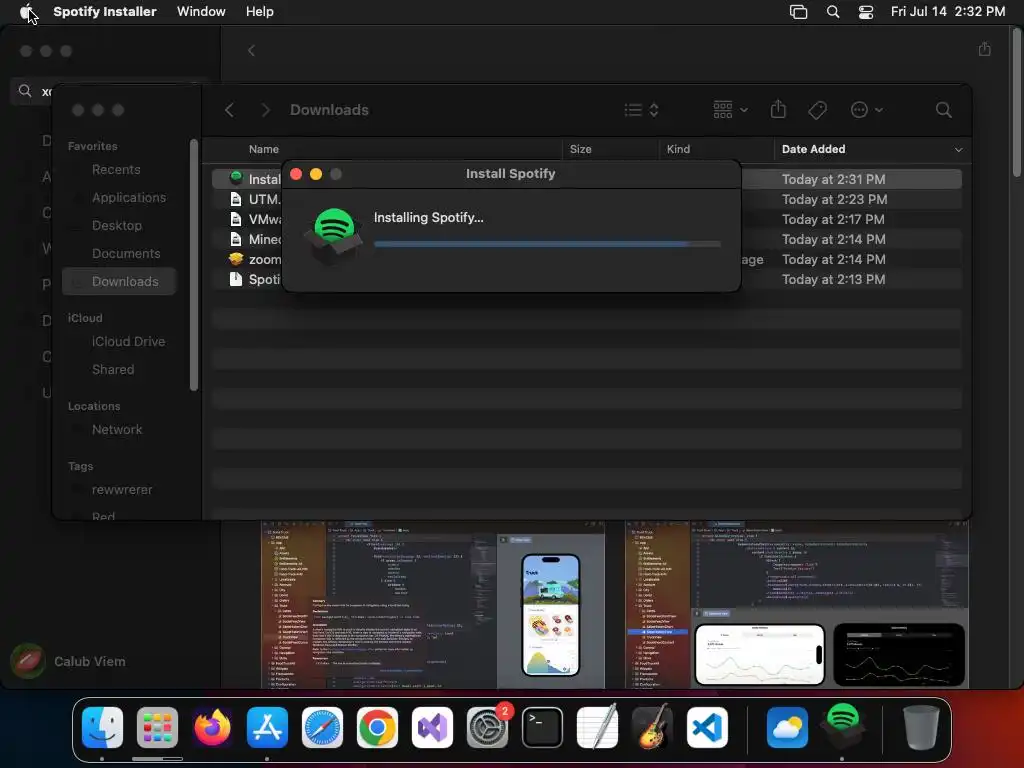Image resolution: width=1024 pixels, height=768 pixels.
Task: Sort the file list by Size column
Action: (x=580, y=149)
